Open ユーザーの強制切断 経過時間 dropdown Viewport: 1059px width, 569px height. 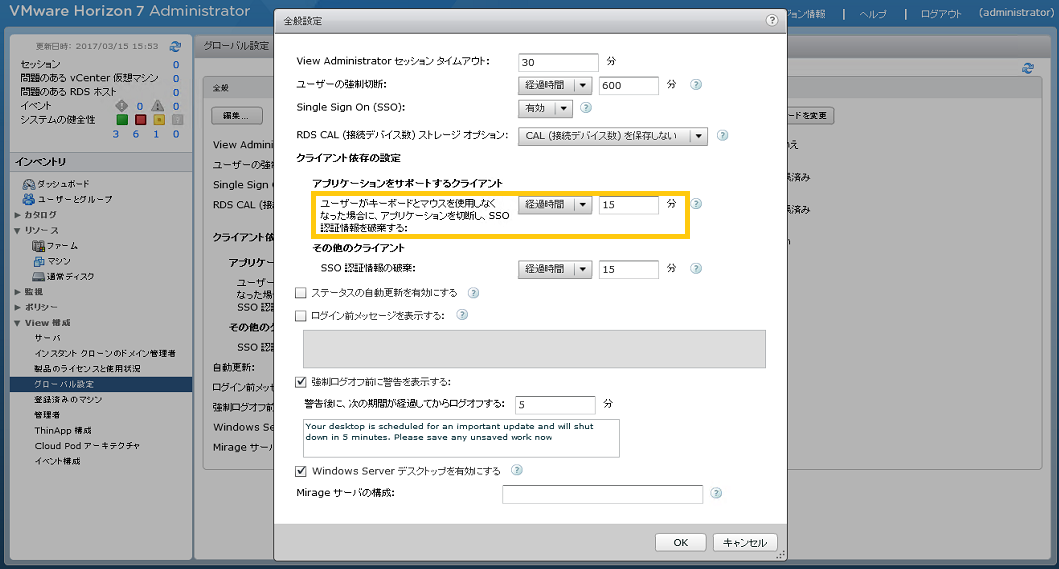[x=555, y=85]
